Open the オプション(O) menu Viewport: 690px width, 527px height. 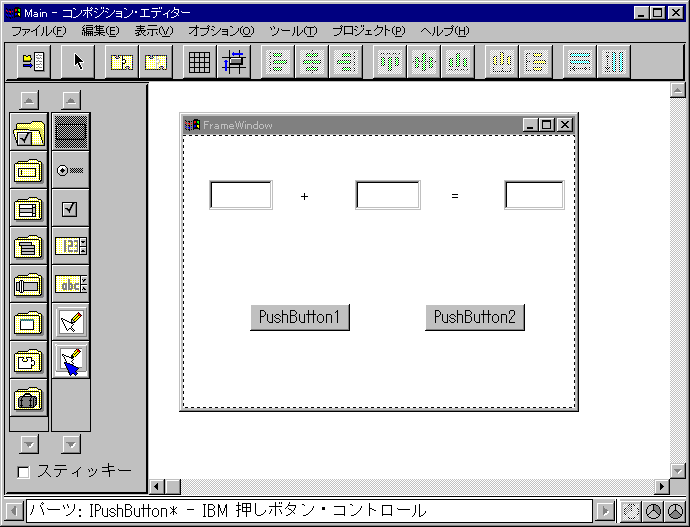(x=221, y=31)
